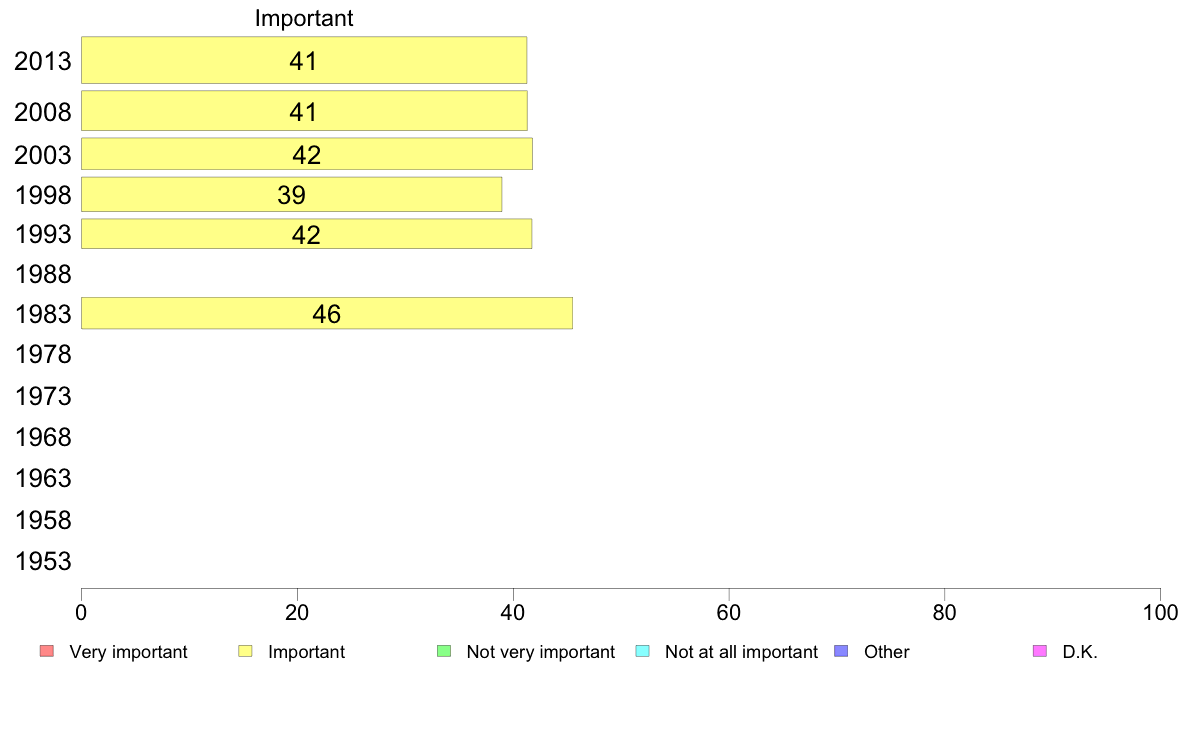Click the red Very important legend swatch
1188x736 pixels.
coord(47,651)
